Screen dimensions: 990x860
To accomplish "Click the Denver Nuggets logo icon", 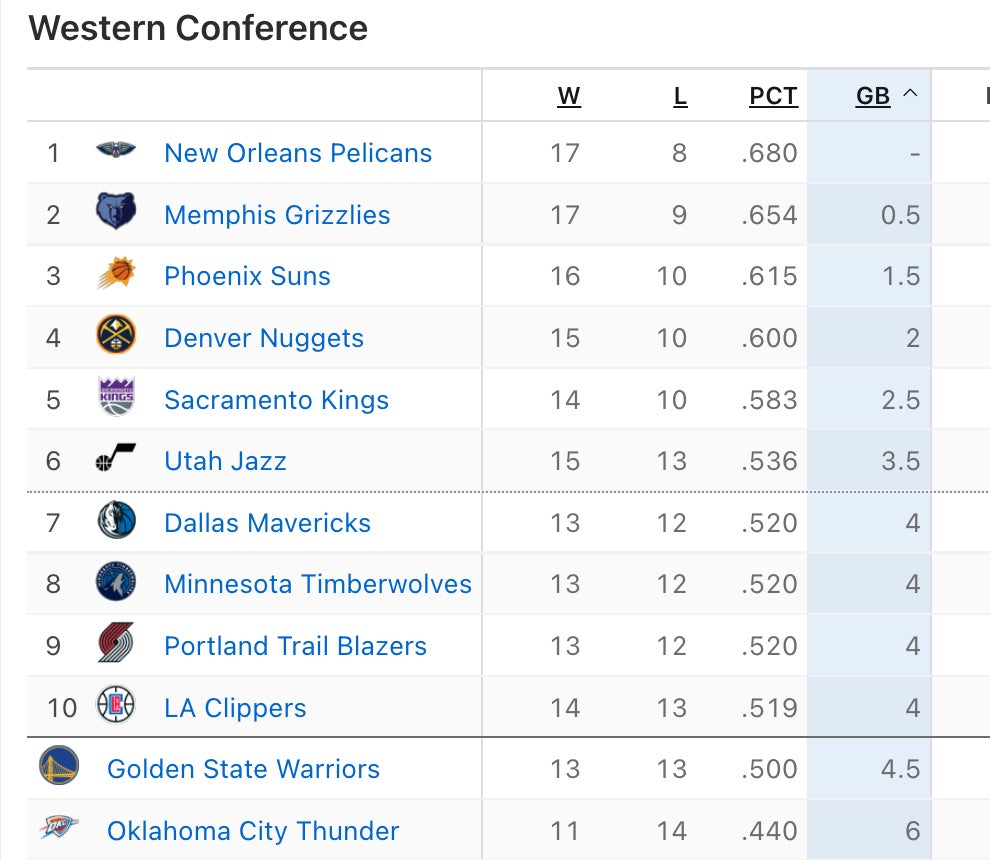I will pos(116,336).
